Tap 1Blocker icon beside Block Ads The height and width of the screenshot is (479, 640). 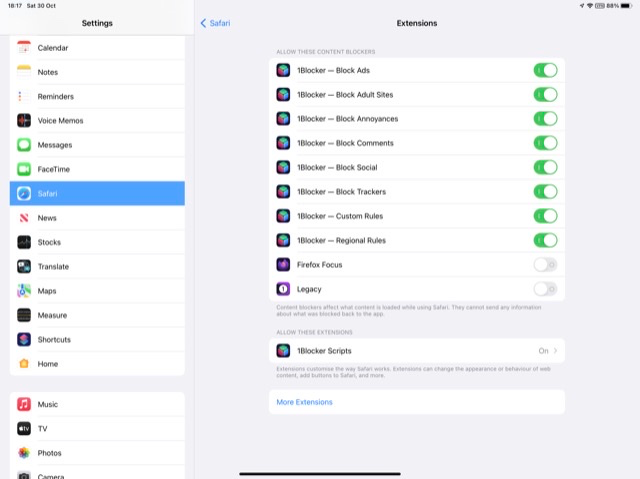[x=283, y=70]
